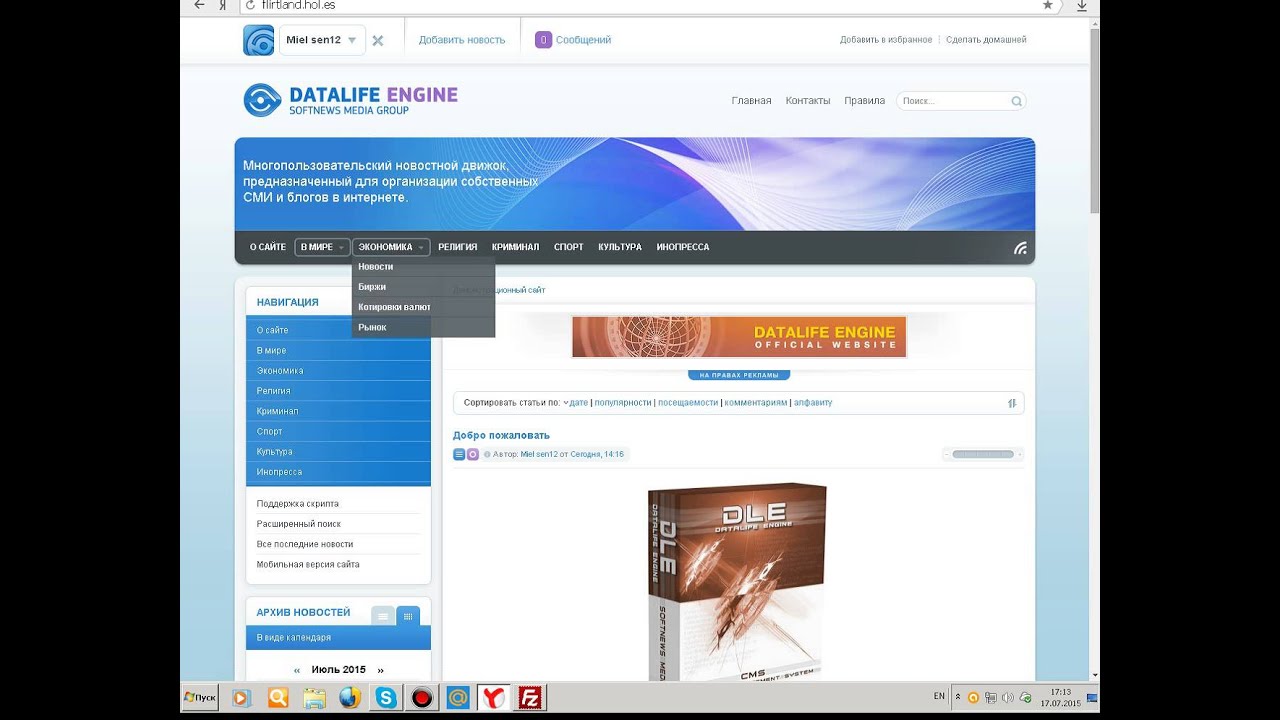
Task: Switch archive to list view tab icon
Action: [383, 616]
